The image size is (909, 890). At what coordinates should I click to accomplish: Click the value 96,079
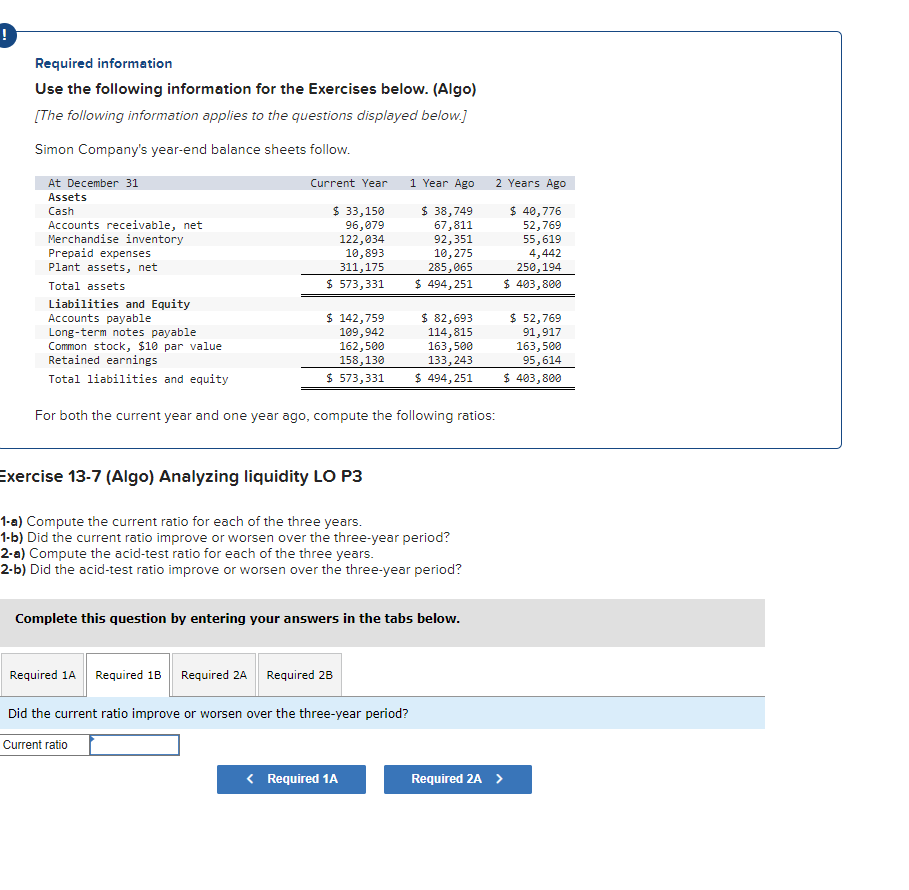(x=365, y=225)
